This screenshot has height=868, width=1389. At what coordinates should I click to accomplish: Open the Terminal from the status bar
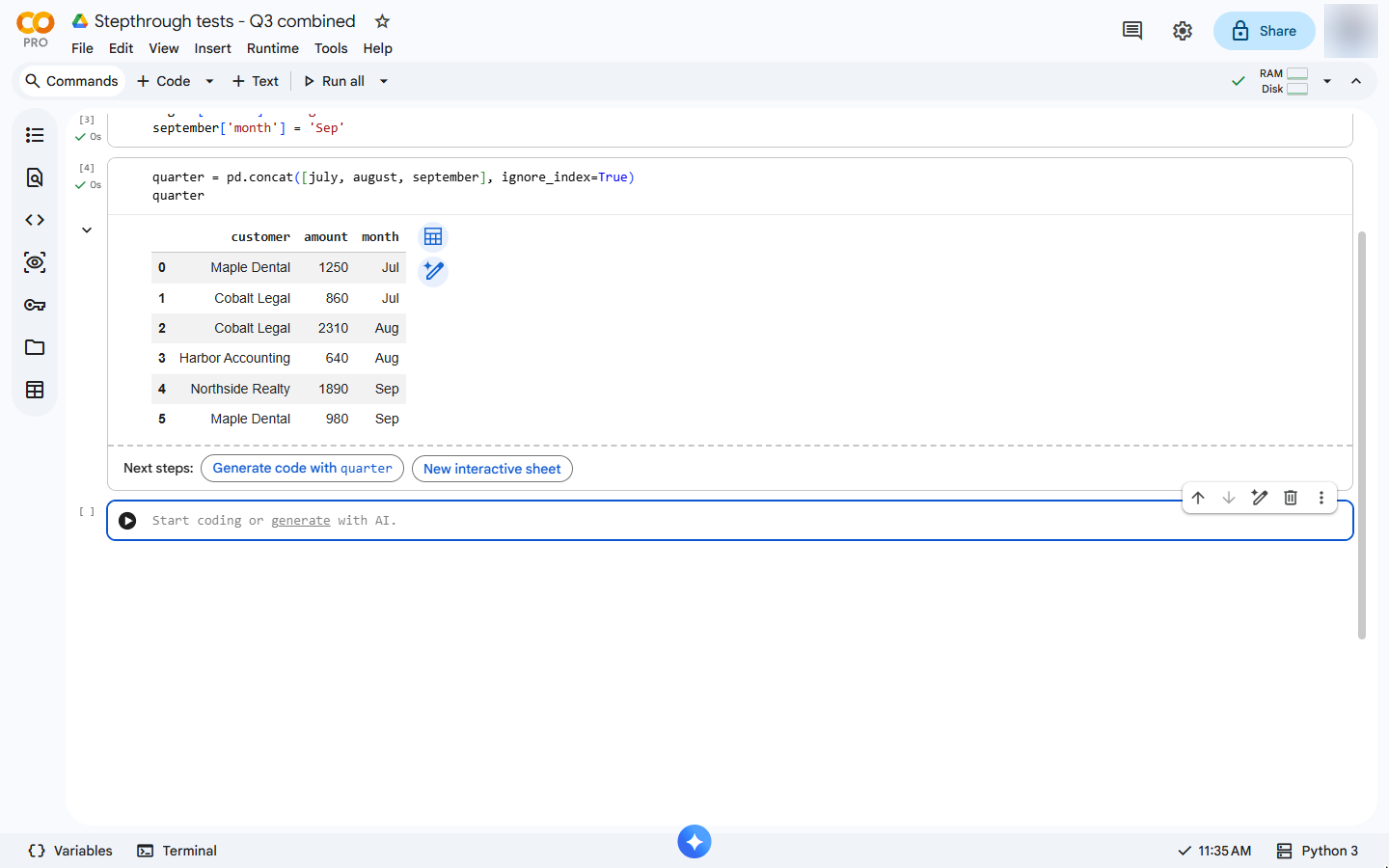click(177, 851)
